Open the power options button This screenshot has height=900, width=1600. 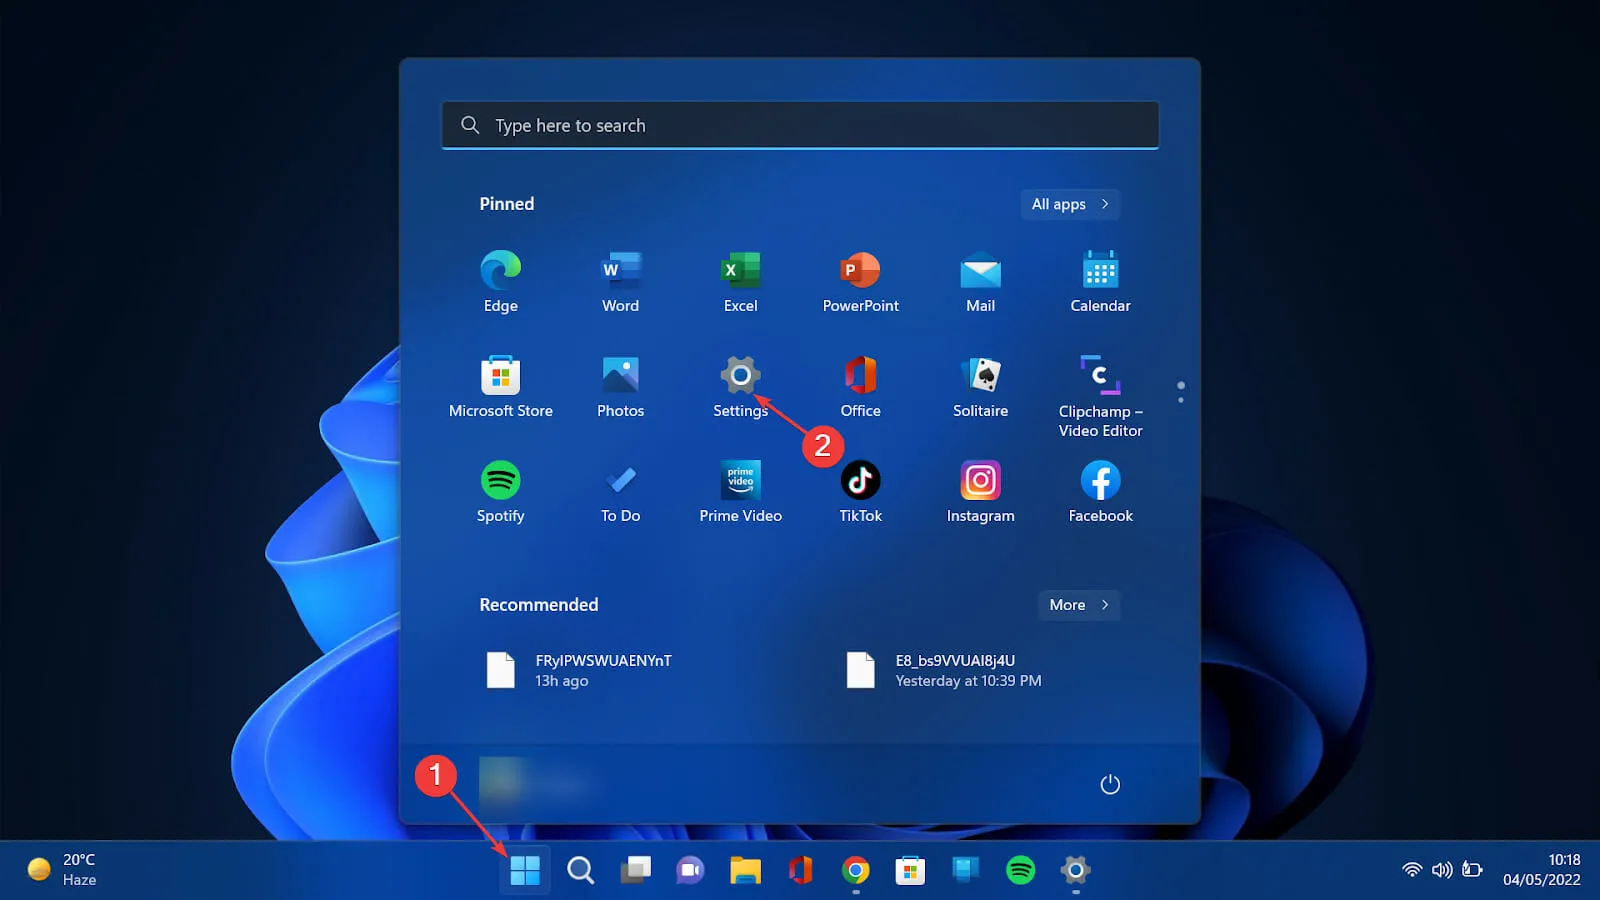pyautogui.click(x=1110, y=784)
